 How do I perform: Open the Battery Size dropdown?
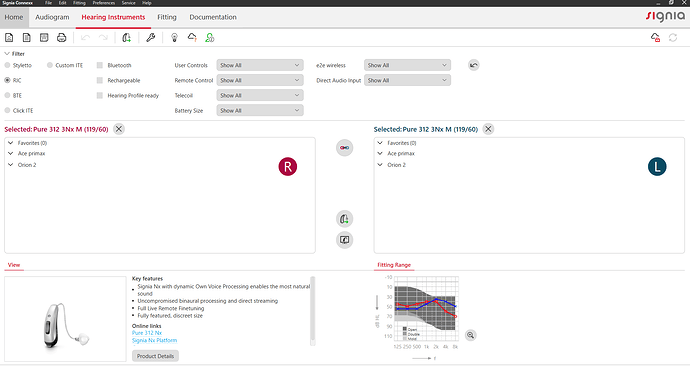[260, 110]
